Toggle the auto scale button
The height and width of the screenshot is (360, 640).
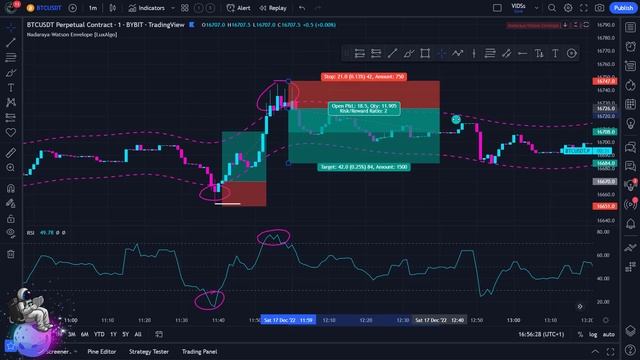[x=609, y=334]
